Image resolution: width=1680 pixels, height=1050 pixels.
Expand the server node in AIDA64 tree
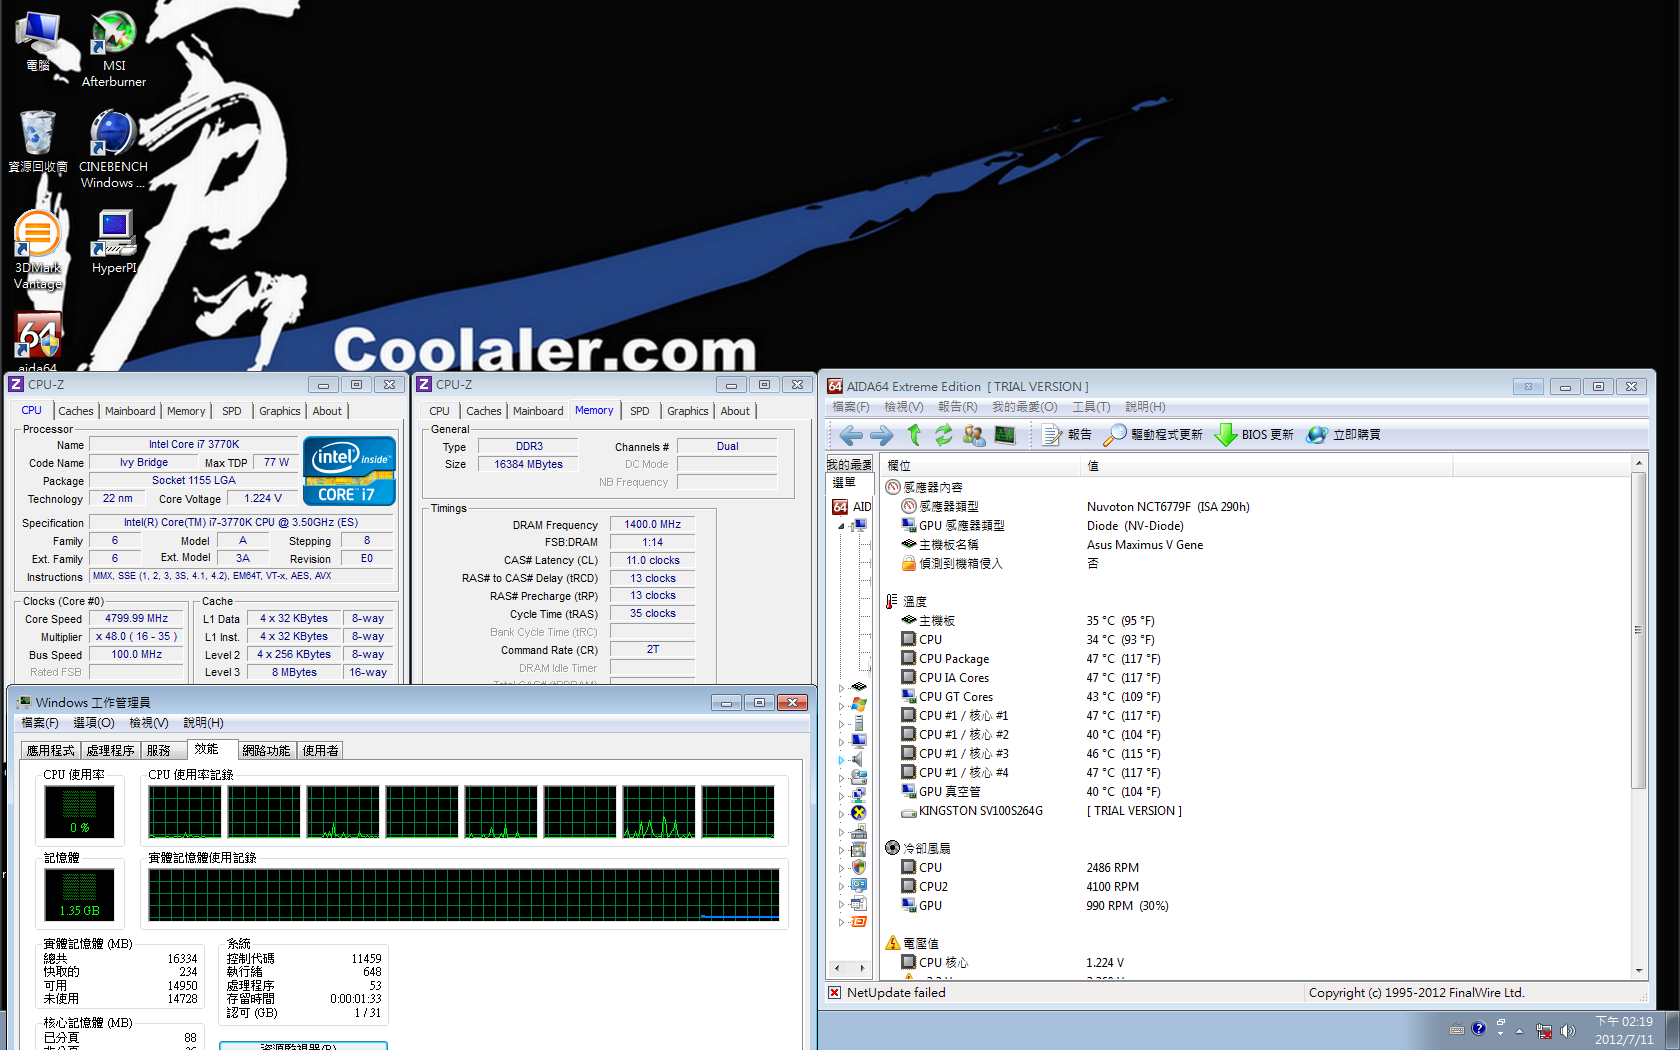coord(841,724)
